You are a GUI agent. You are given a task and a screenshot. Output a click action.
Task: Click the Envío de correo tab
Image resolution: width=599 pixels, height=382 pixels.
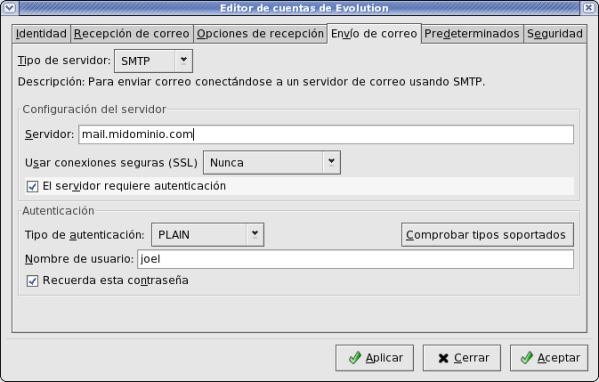[374, 34]
